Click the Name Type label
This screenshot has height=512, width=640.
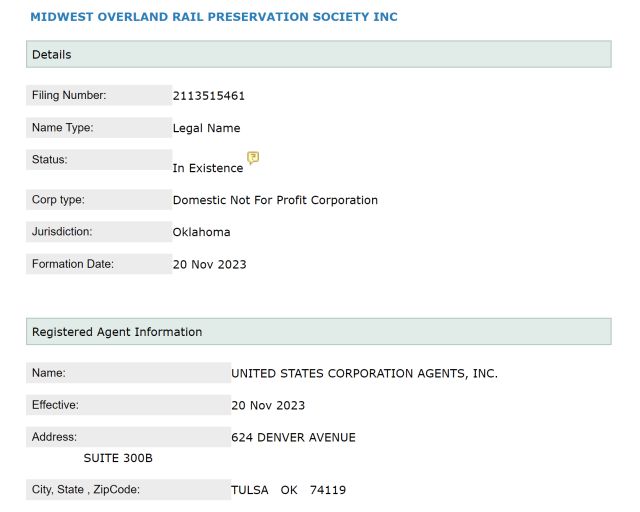click(62, 128)
